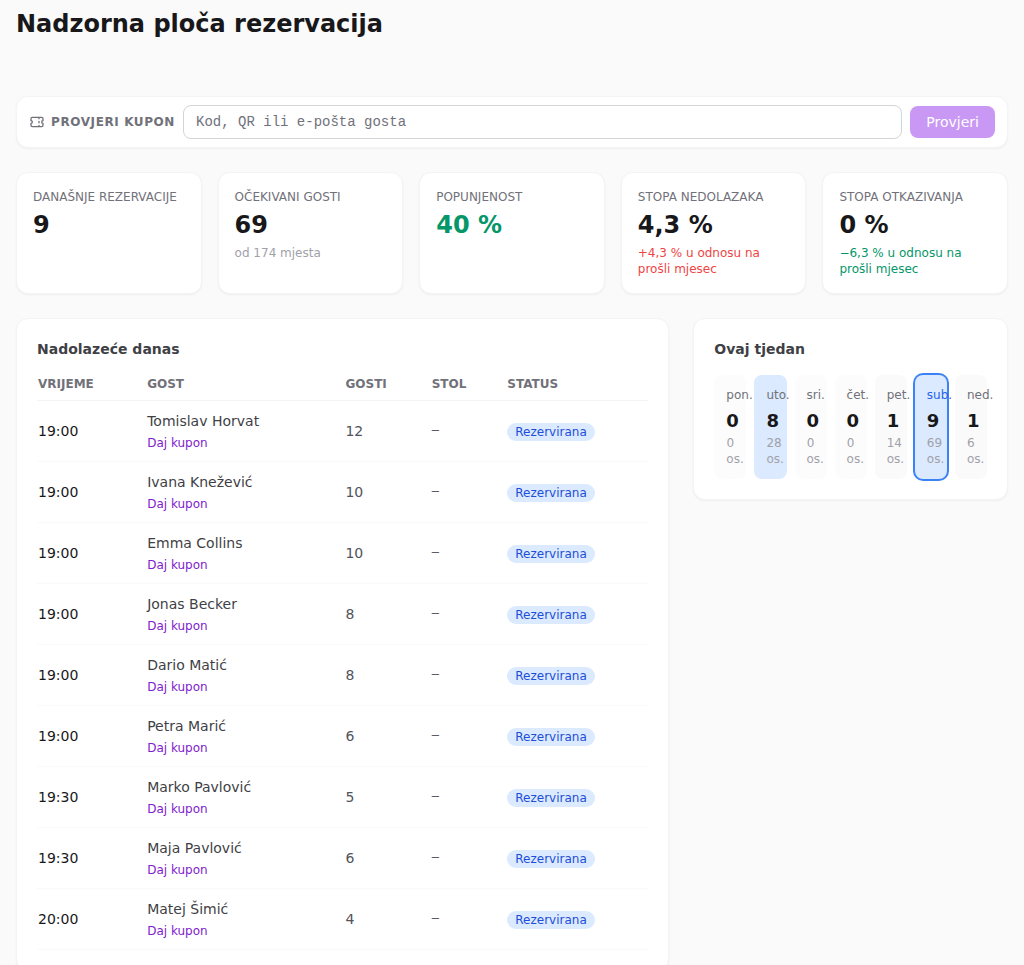Image resolution: width=1024 pixels, height=965 pixels.
Task: Click the Gost column header
Action: pos(165,384)
